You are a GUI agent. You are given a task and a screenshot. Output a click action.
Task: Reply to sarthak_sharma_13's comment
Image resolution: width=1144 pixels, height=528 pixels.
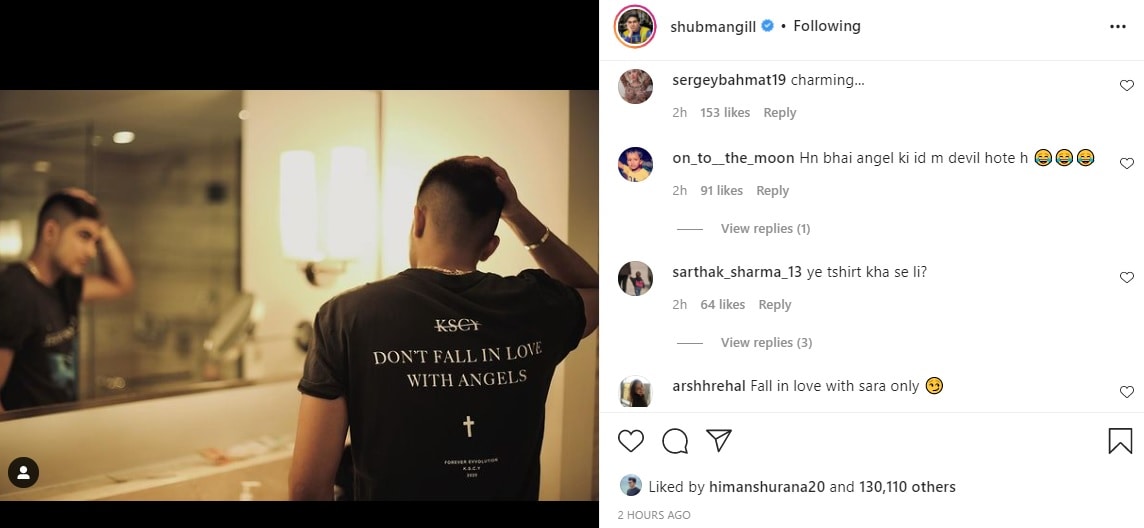point(775,305)
